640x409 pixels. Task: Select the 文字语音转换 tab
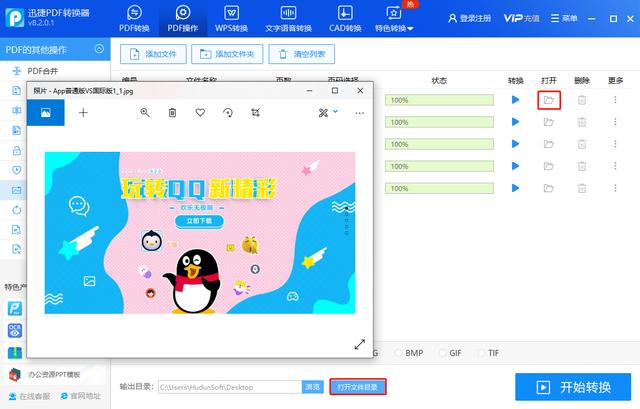(288, 19)
